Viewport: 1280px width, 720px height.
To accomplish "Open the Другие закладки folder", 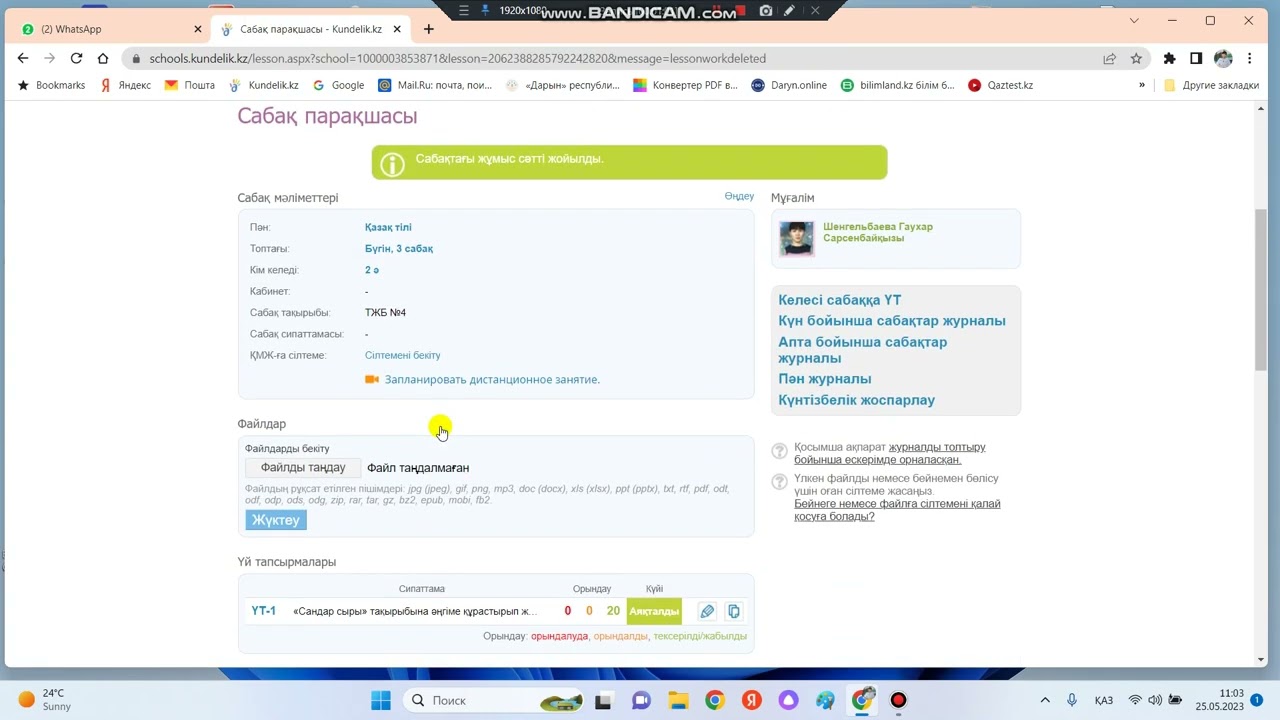I will point(1211,85).
